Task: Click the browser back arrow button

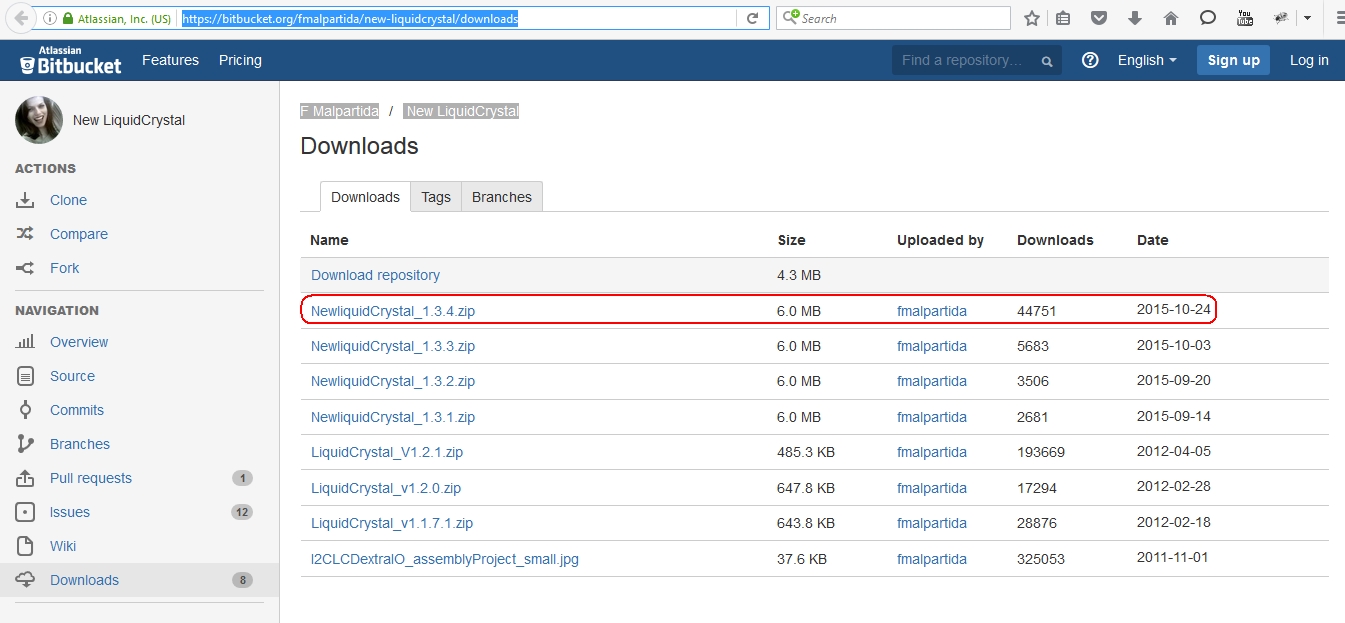Action: [x=21, y=18]
